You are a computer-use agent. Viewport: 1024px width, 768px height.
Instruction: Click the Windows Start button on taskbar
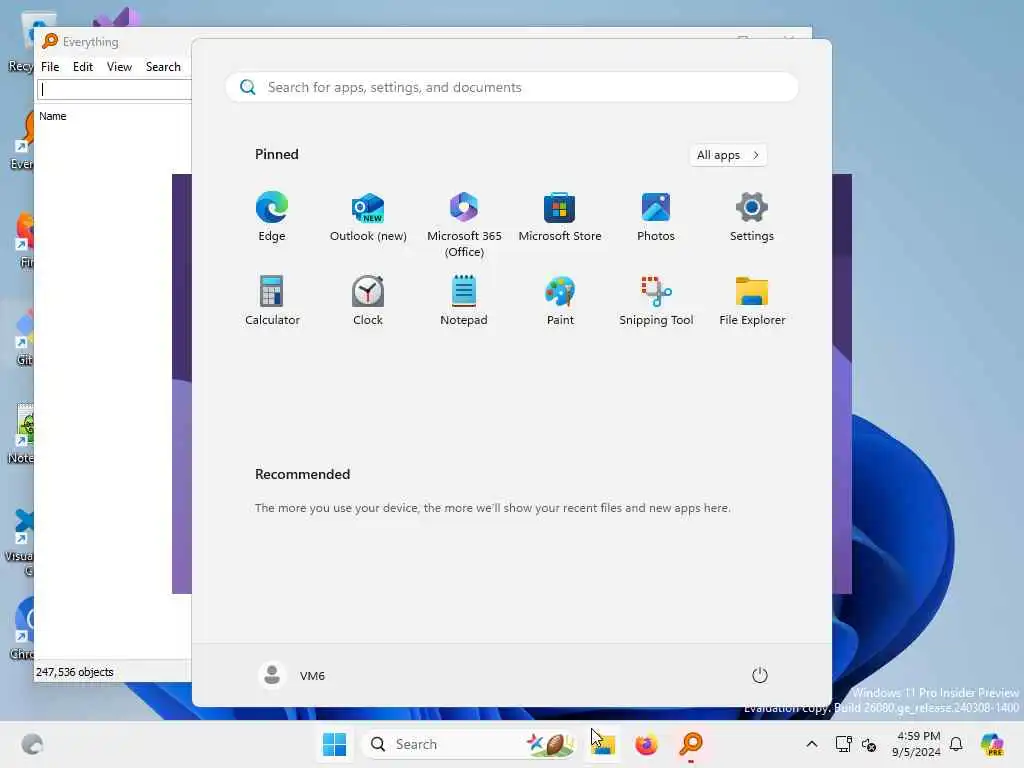click(334, 744)
